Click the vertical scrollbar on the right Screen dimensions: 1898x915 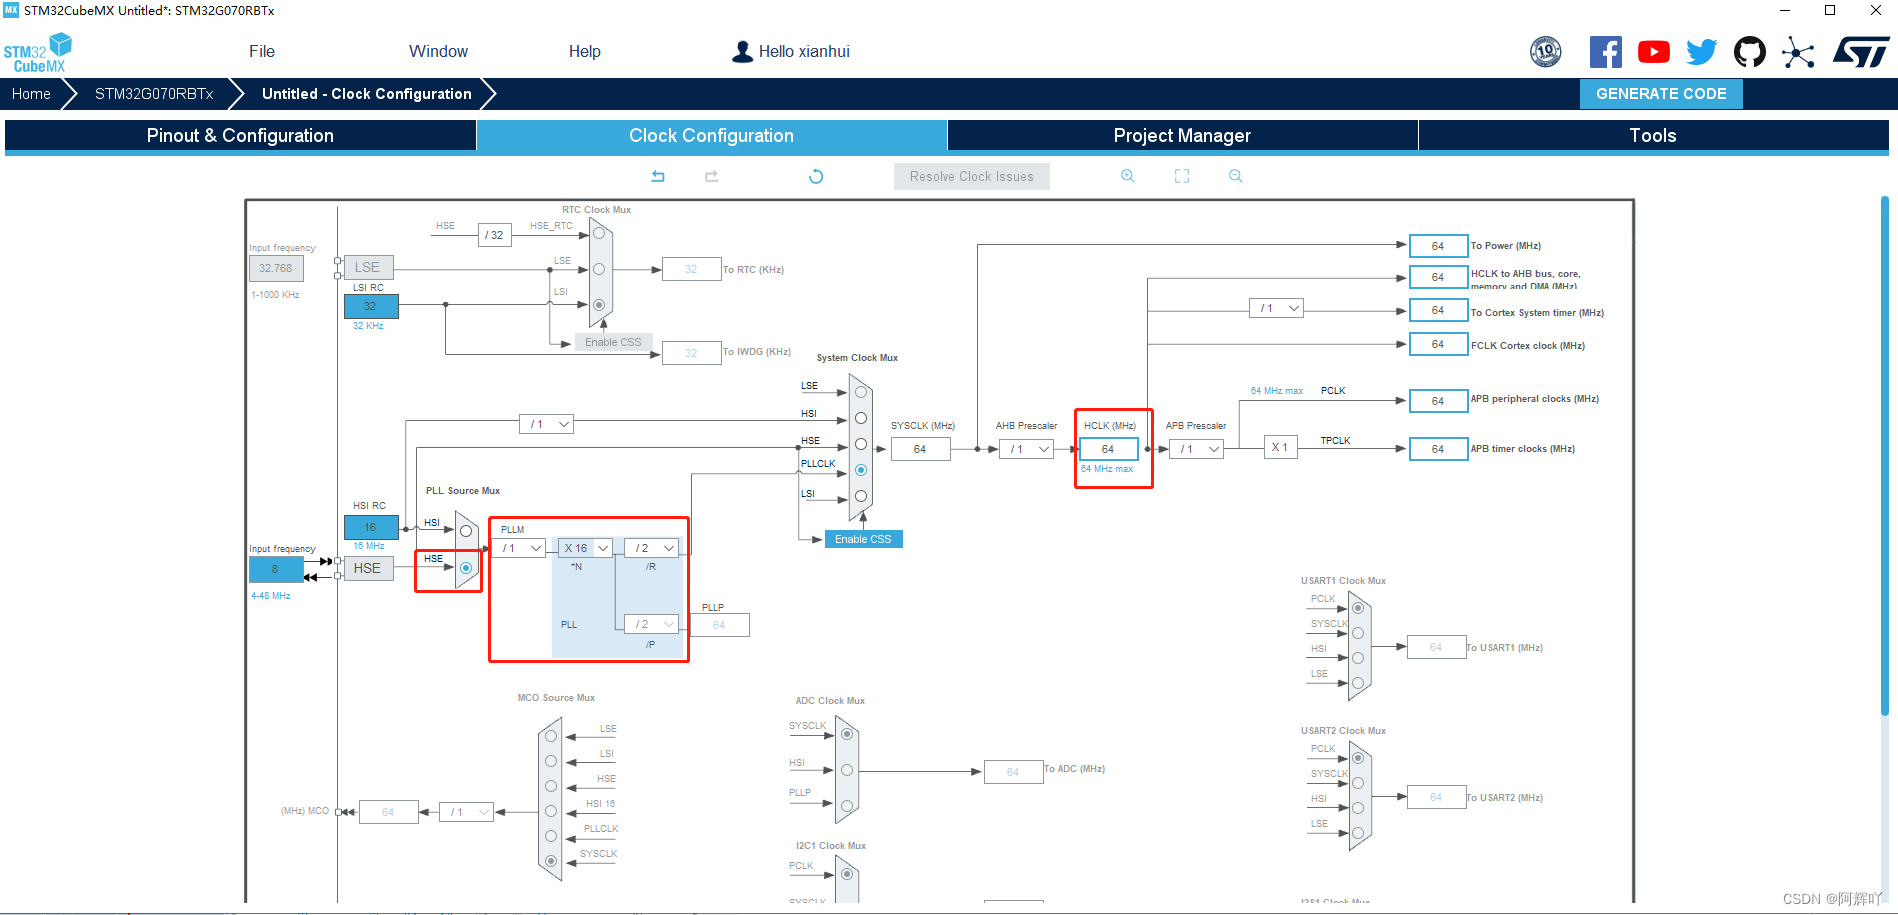click(1885, 455)
